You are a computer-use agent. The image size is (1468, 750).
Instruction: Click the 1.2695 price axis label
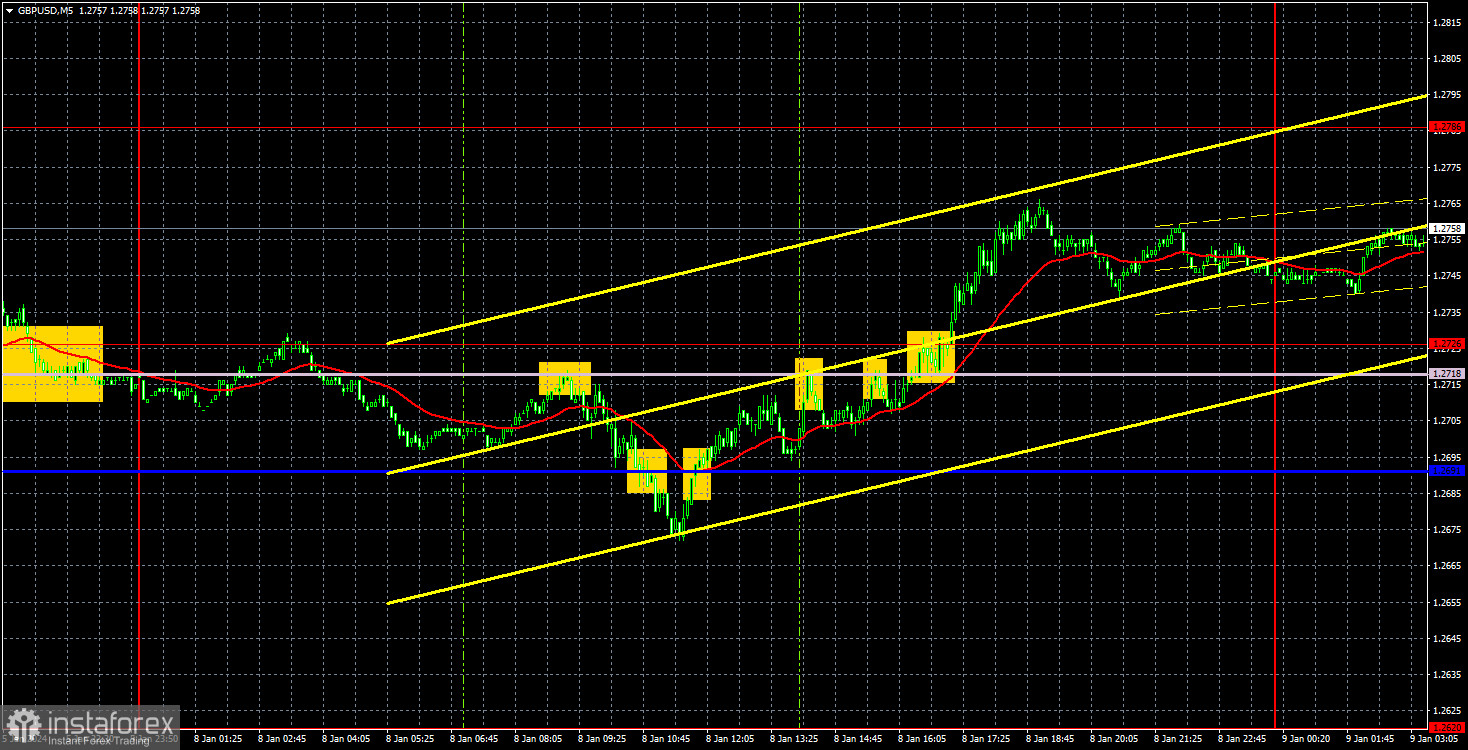tap(1447, 458)
